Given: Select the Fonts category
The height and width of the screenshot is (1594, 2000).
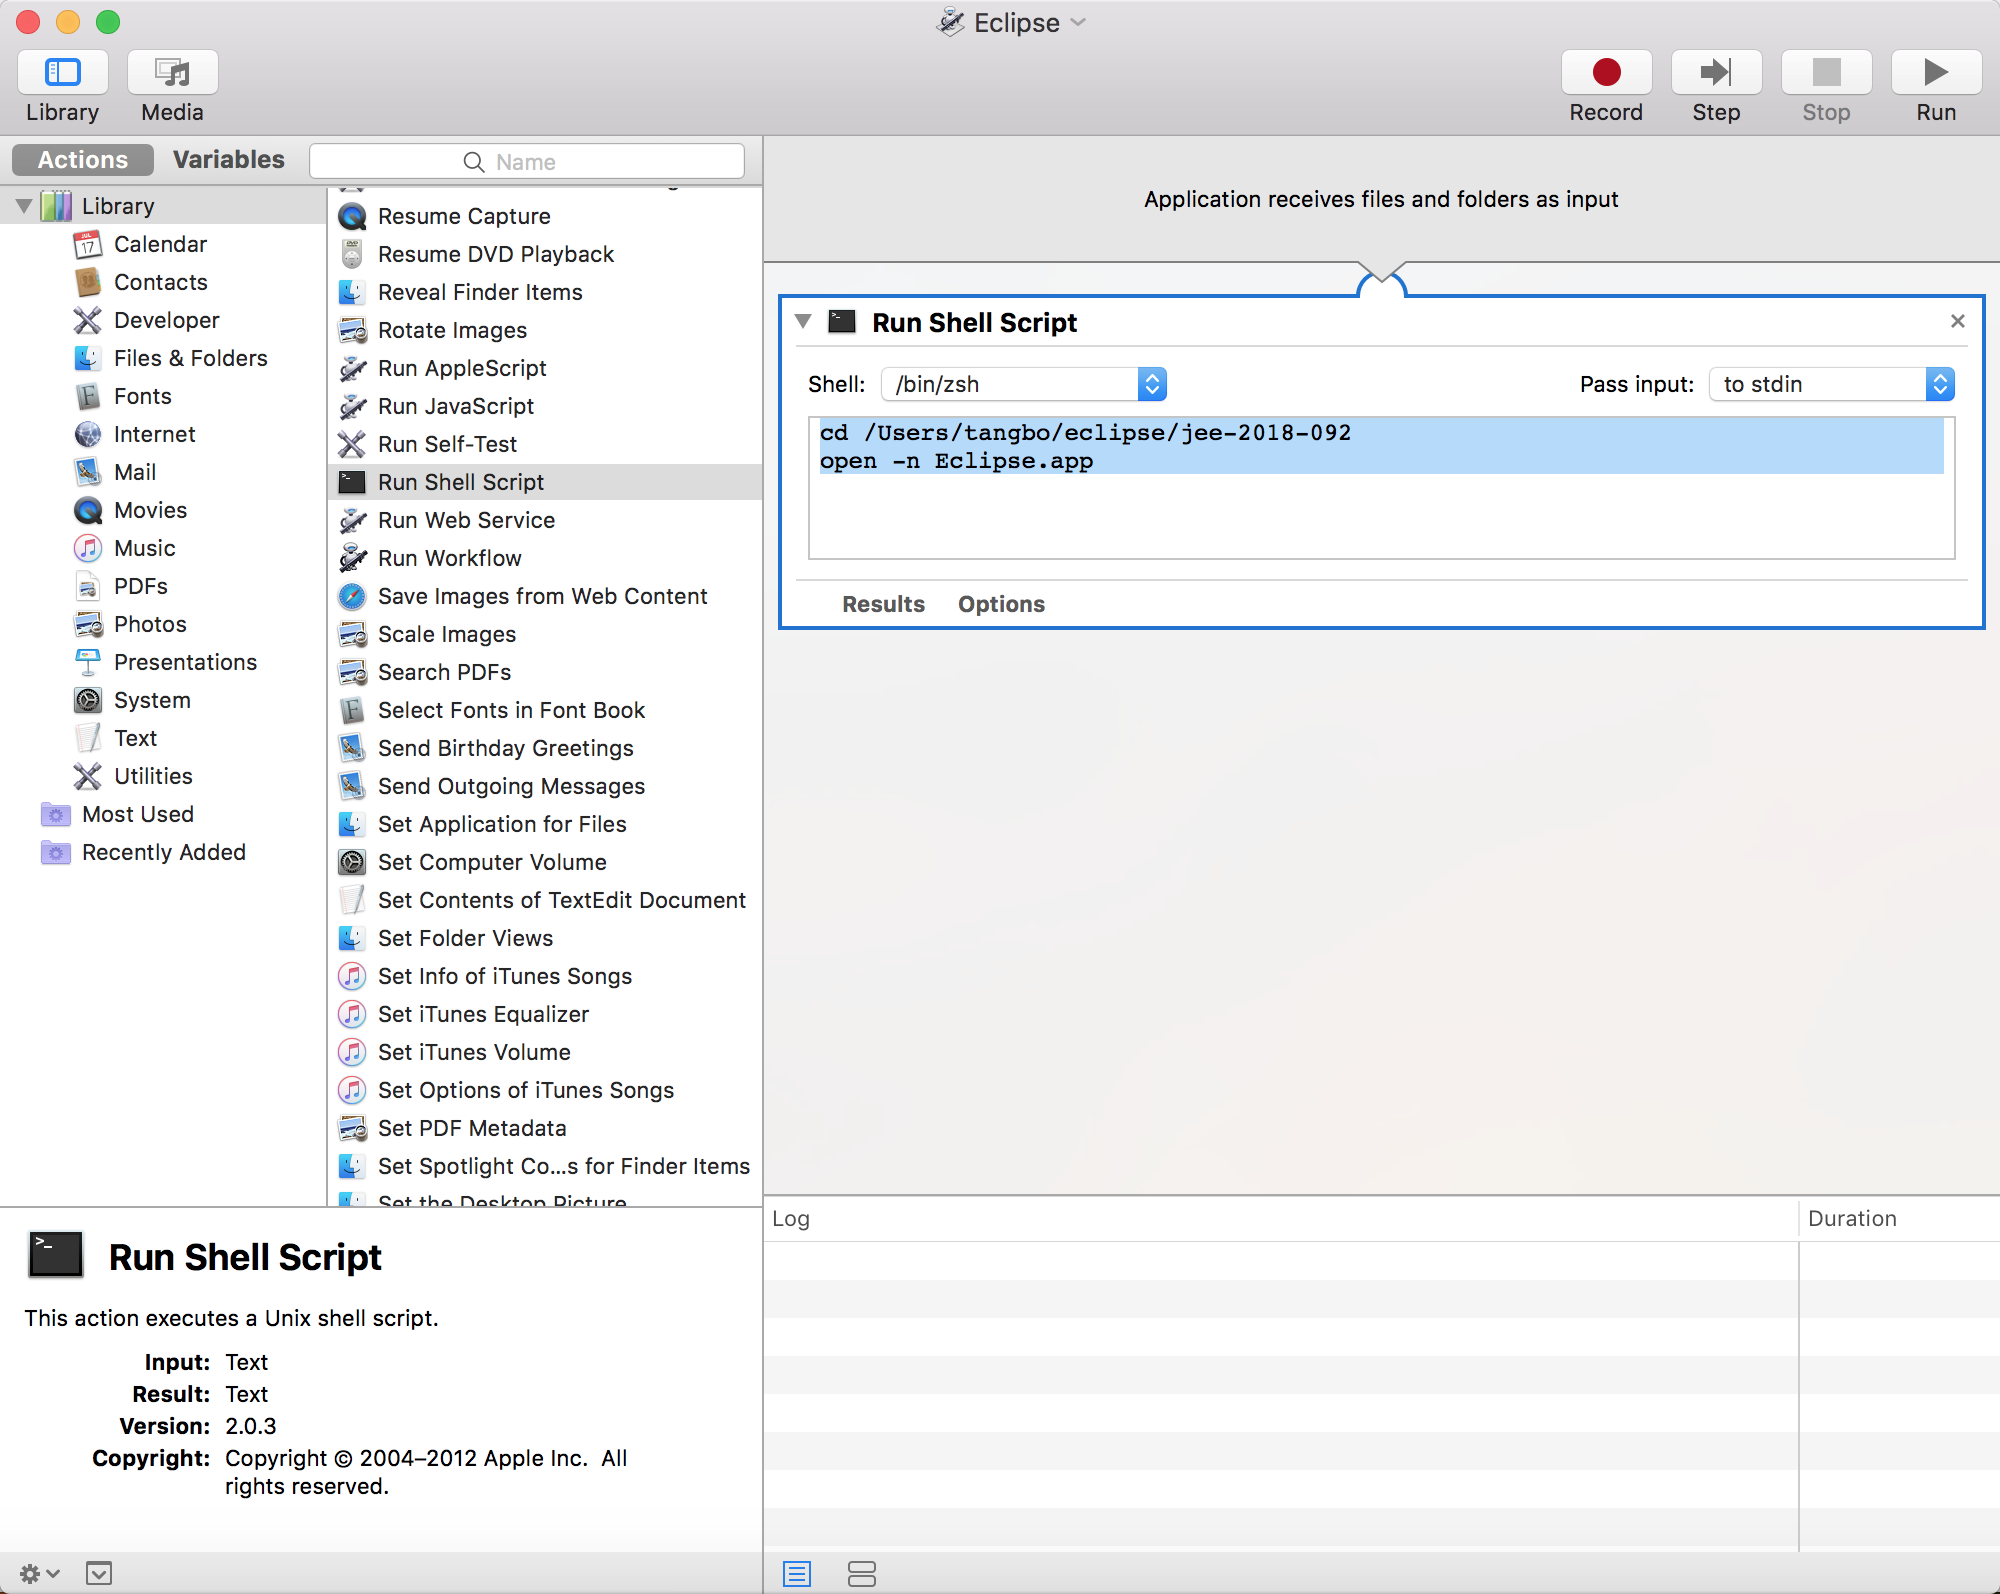Looking at the screenshot, I should point(142,396).
